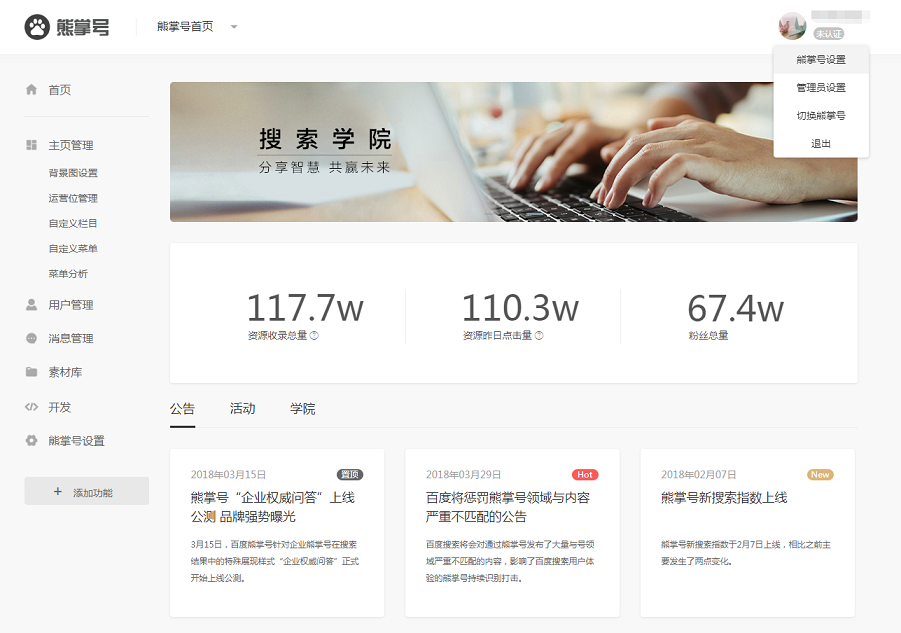This screenshot has width=901, height=633.
Task: Click the 2018年03月29日 date label
Action: pos(463,474)
